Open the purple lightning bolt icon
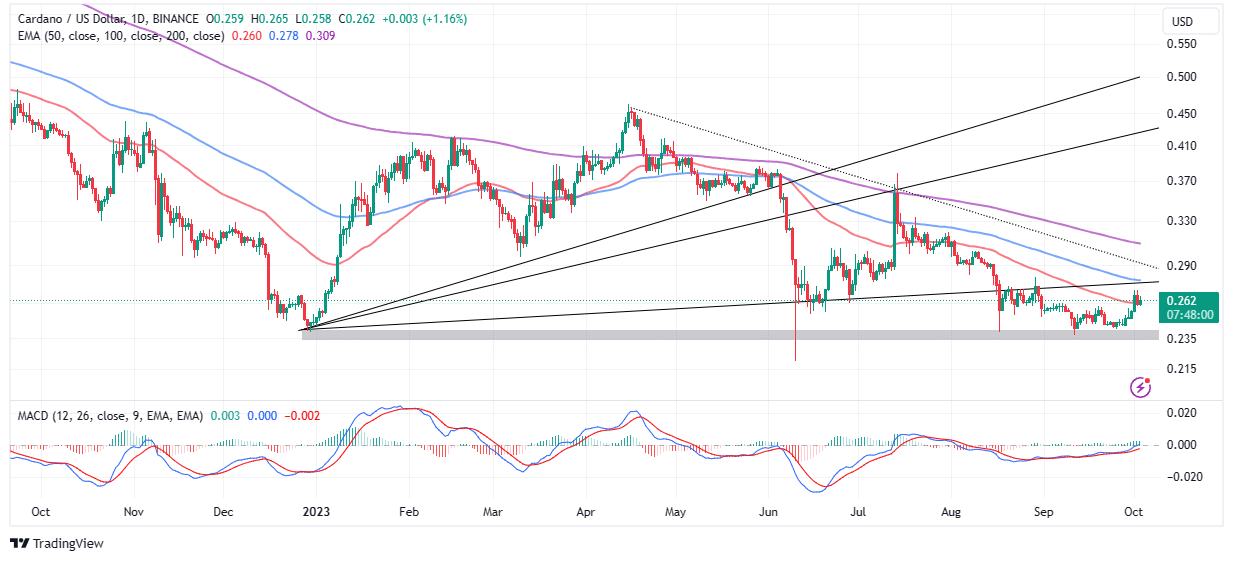The image size is (1233, 561). [x=1139, y=387]
